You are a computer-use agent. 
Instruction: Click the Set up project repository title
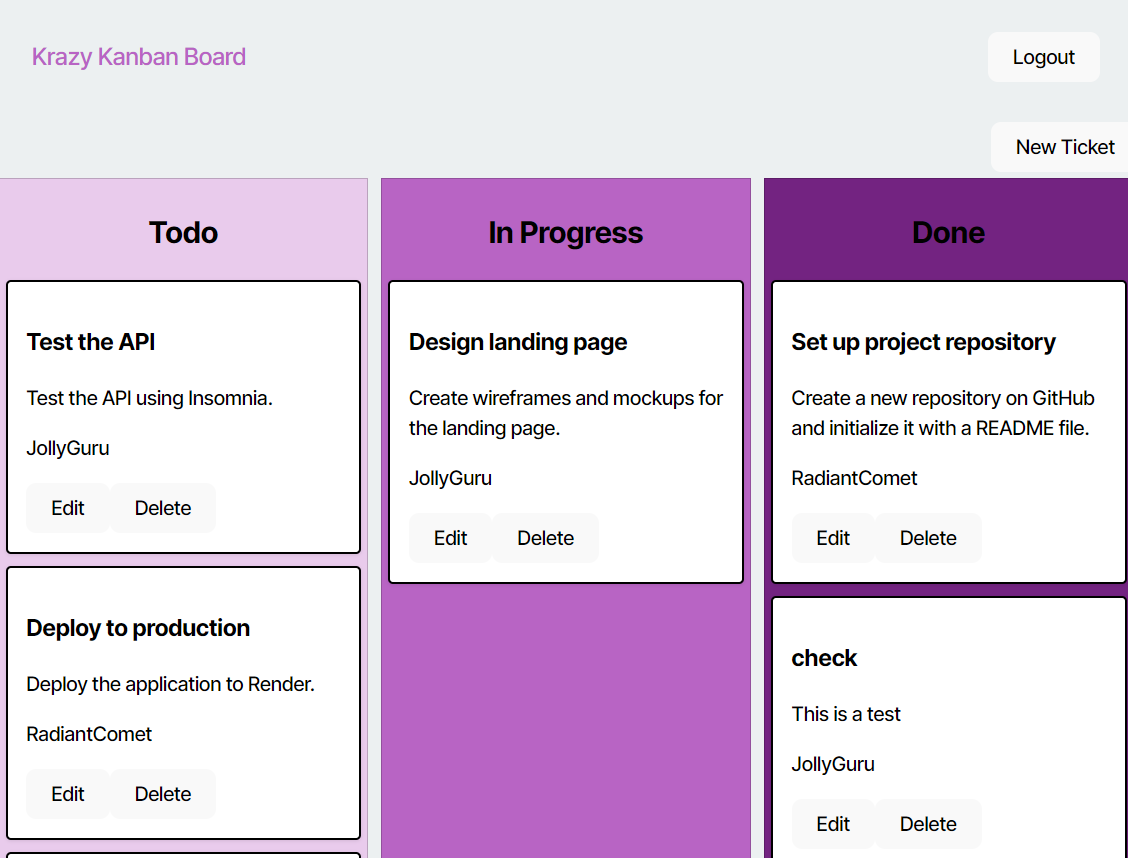[924, 342]
